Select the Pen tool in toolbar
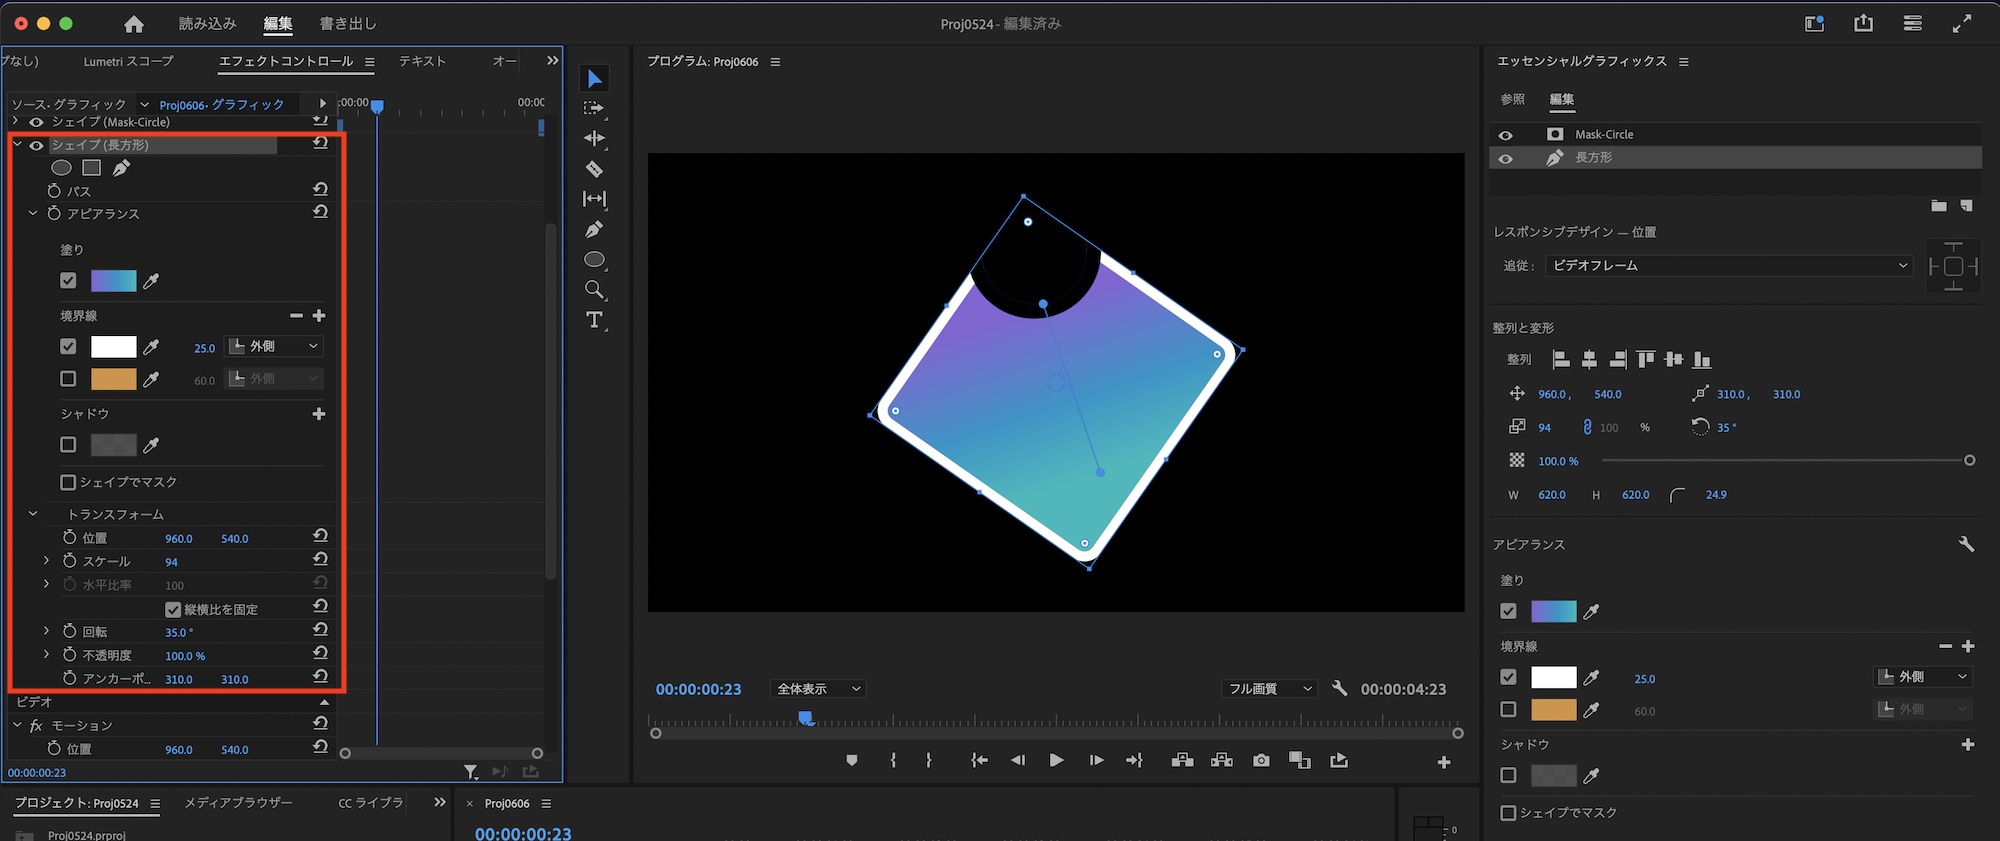This screenshot has width=2000, height=841. [x=594, y=229]
